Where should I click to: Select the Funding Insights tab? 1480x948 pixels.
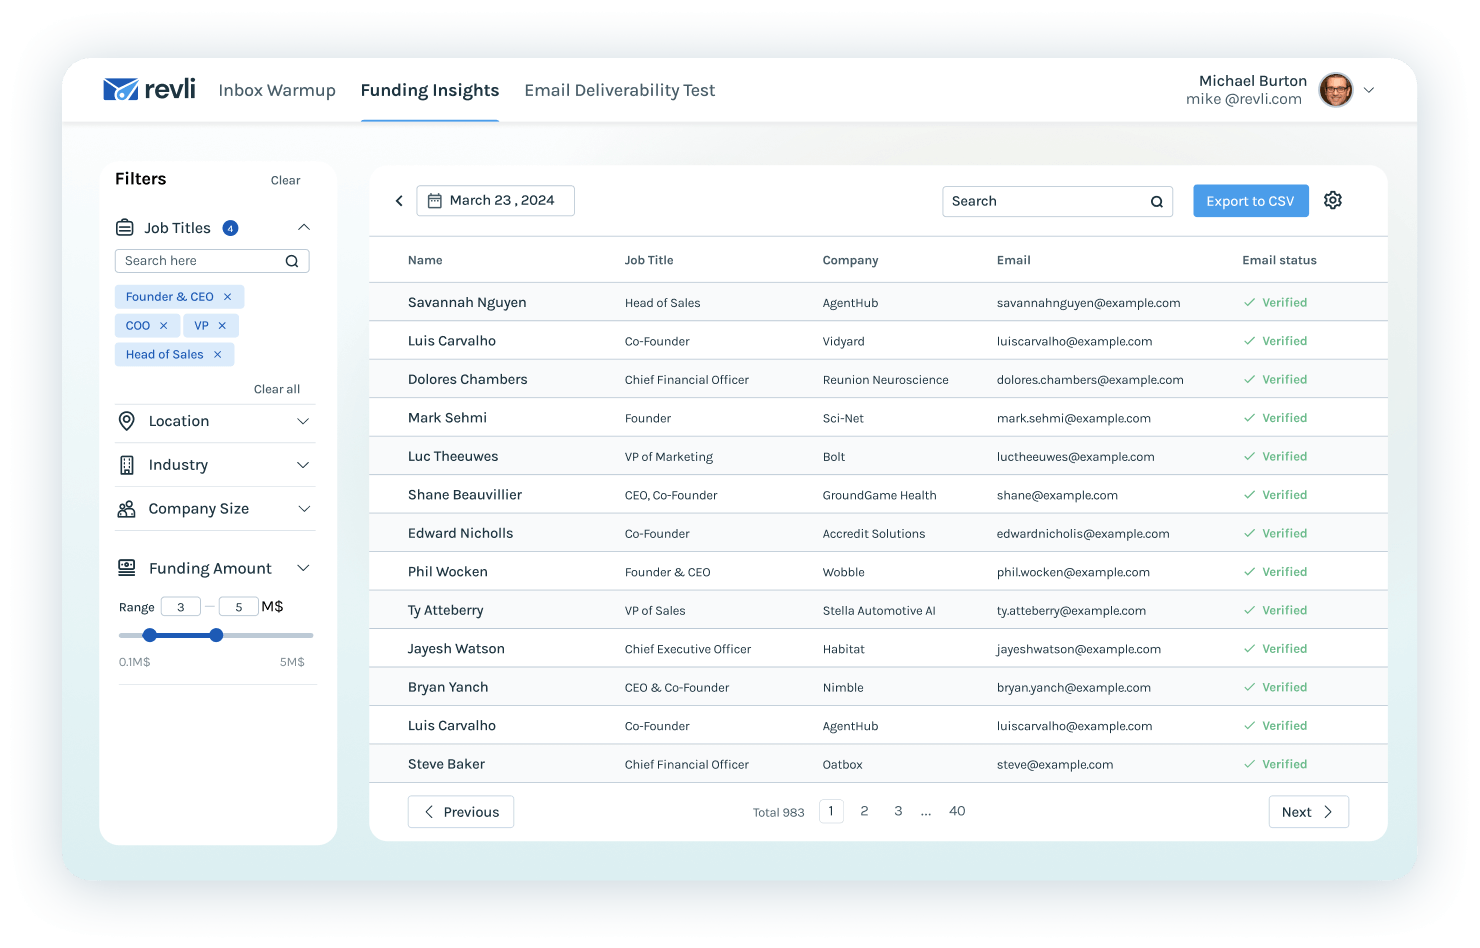[x=430, y=90]
